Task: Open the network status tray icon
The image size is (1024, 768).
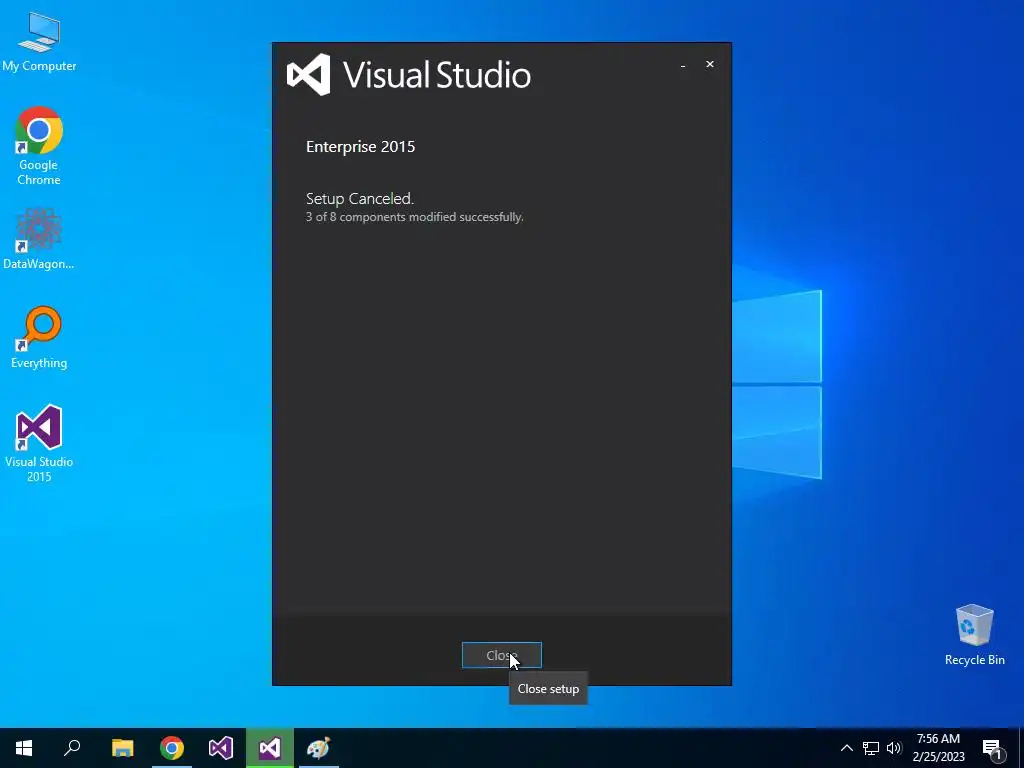Action: [x=871, y=748]
